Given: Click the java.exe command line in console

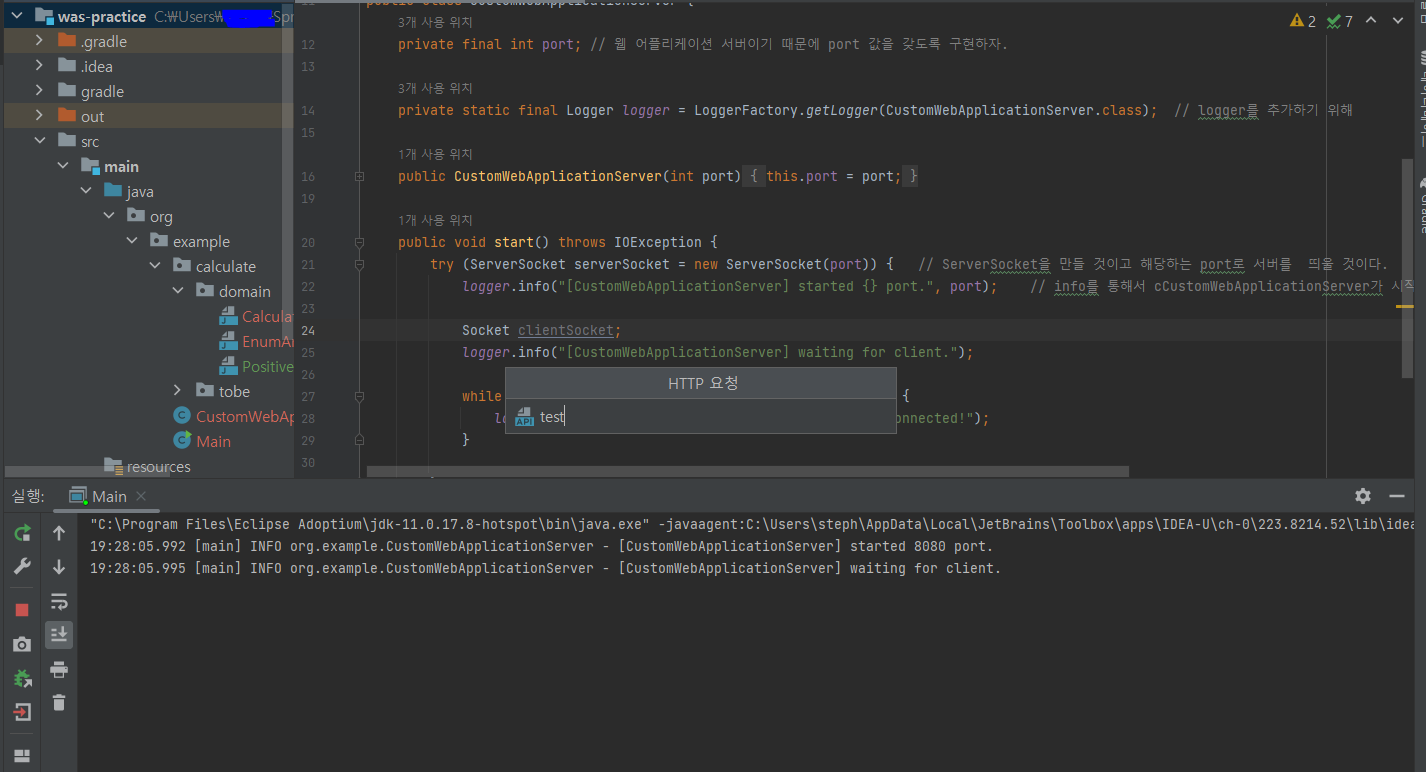Looking at the screenshot, I should tap(752, 524).
